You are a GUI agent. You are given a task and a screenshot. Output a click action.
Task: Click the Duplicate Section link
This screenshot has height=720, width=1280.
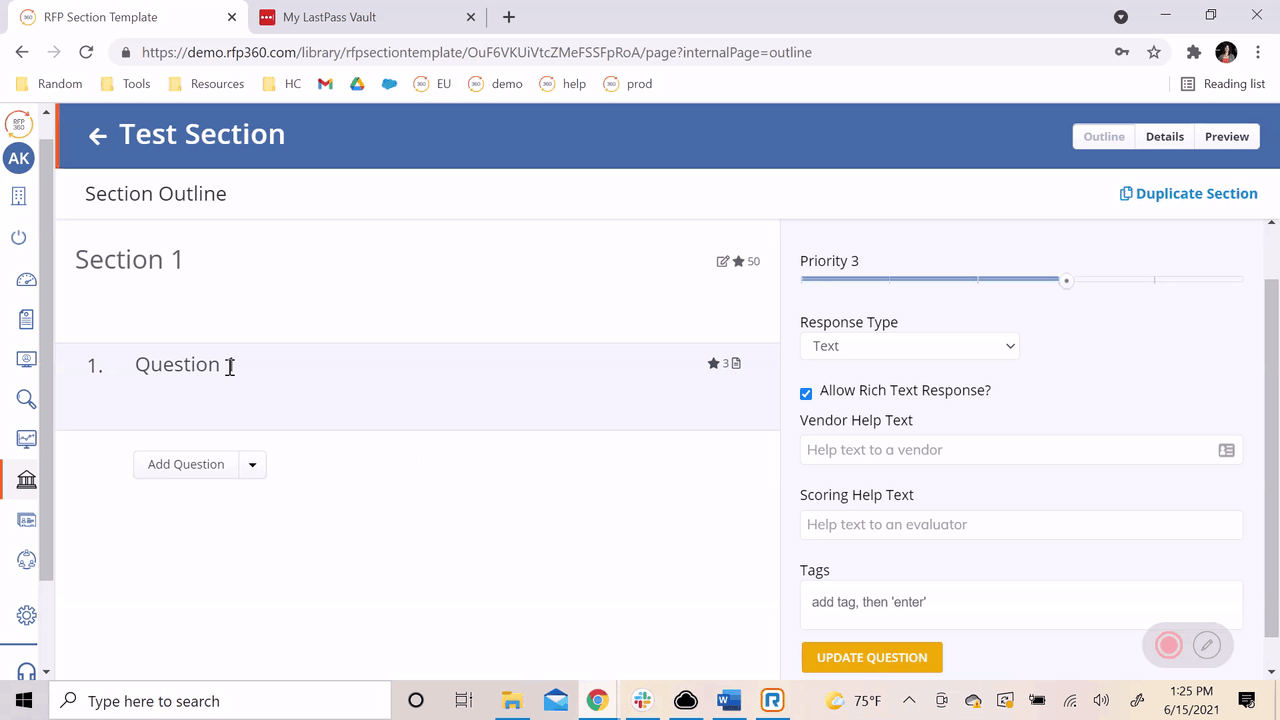coord(1188,194)
